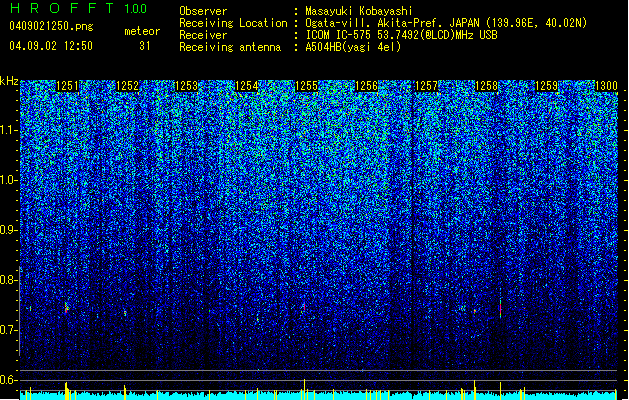Click the small echo just before 1258
The height and width of the screenshot is (400, 629).
(x=475, y=311)
